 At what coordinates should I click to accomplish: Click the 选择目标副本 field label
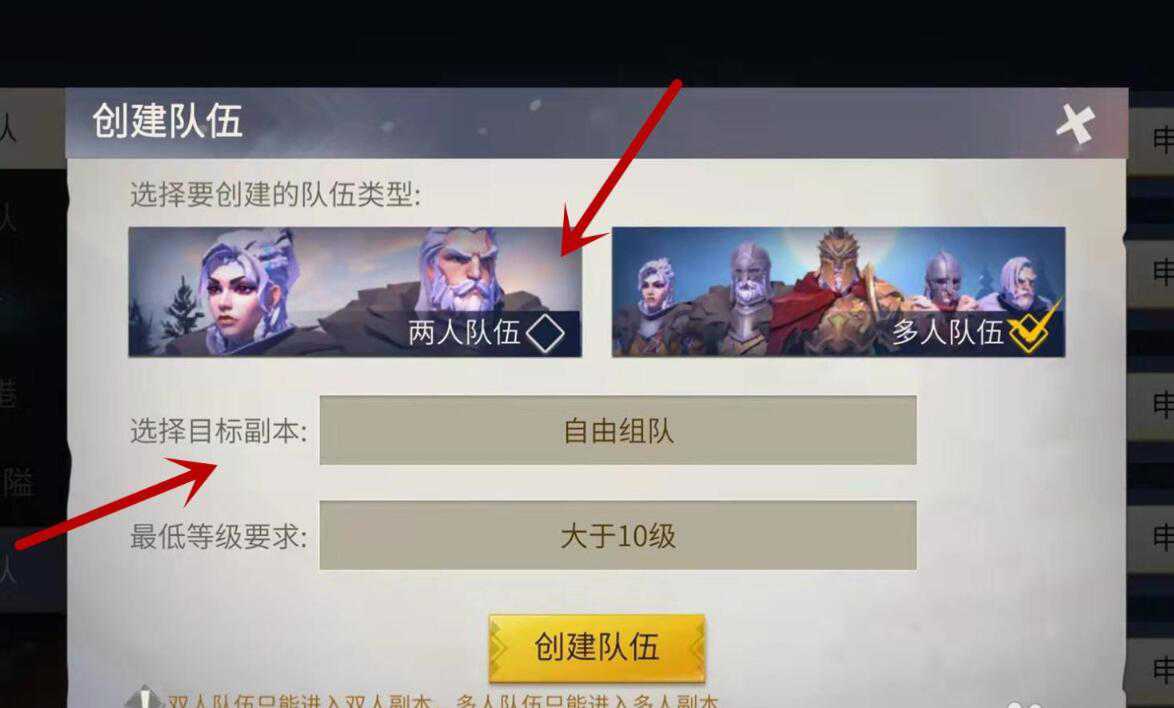tap(219, 431)
